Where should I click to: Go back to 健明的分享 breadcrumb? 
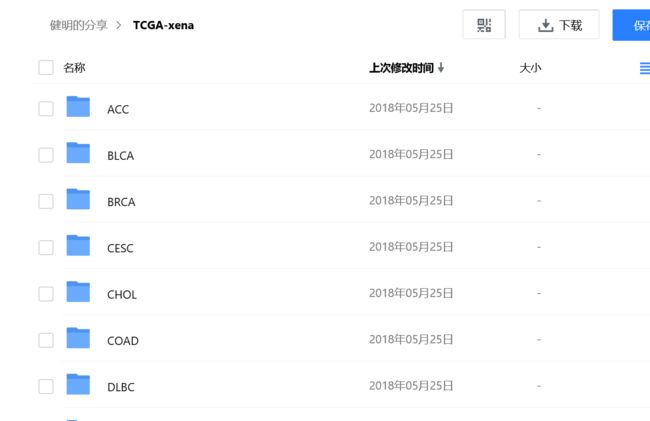(x=78, y=25)
